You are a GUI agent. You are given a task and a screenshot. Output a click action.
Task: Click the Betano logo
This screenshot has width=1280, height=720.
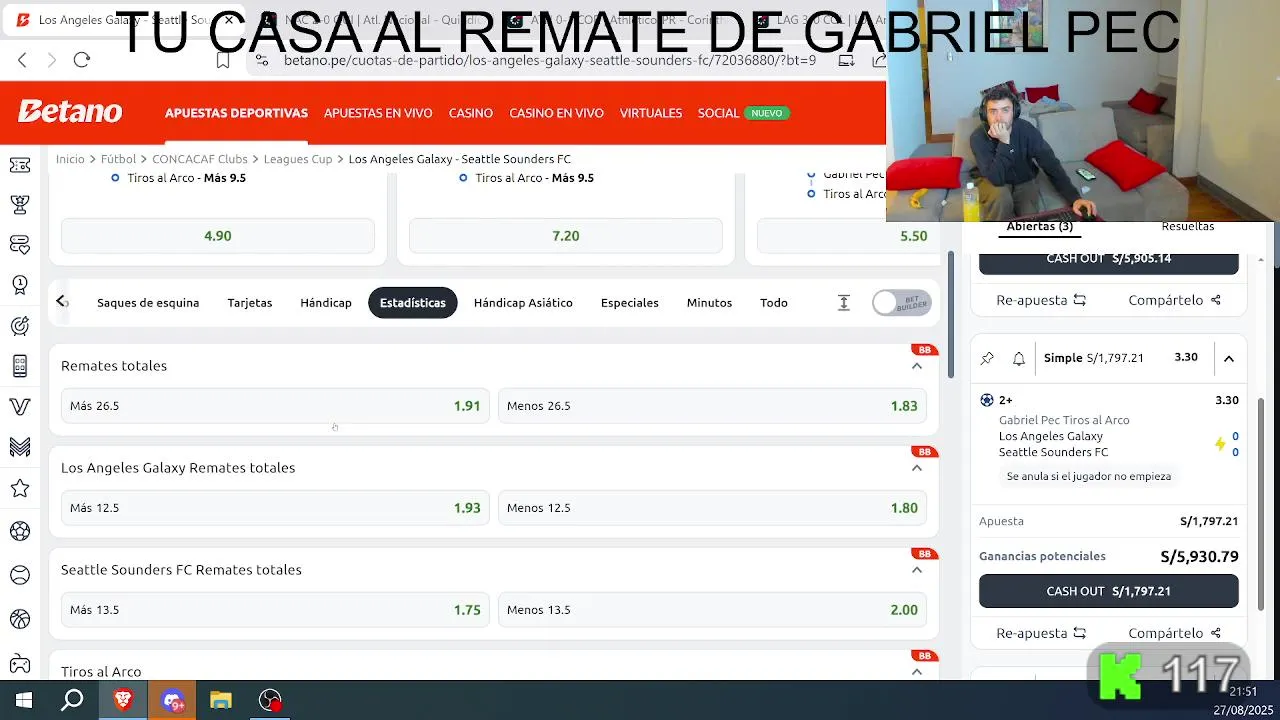70,112
